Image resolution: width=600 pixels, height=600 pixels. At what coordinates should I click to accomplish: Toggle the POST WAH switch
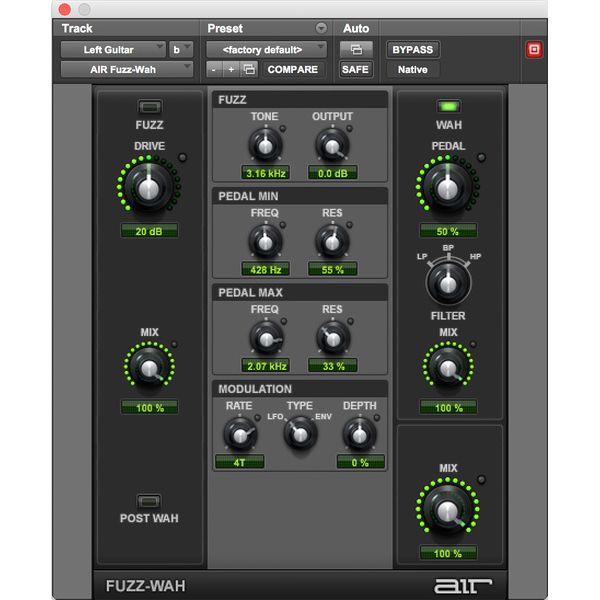click(x=149, y=501)
